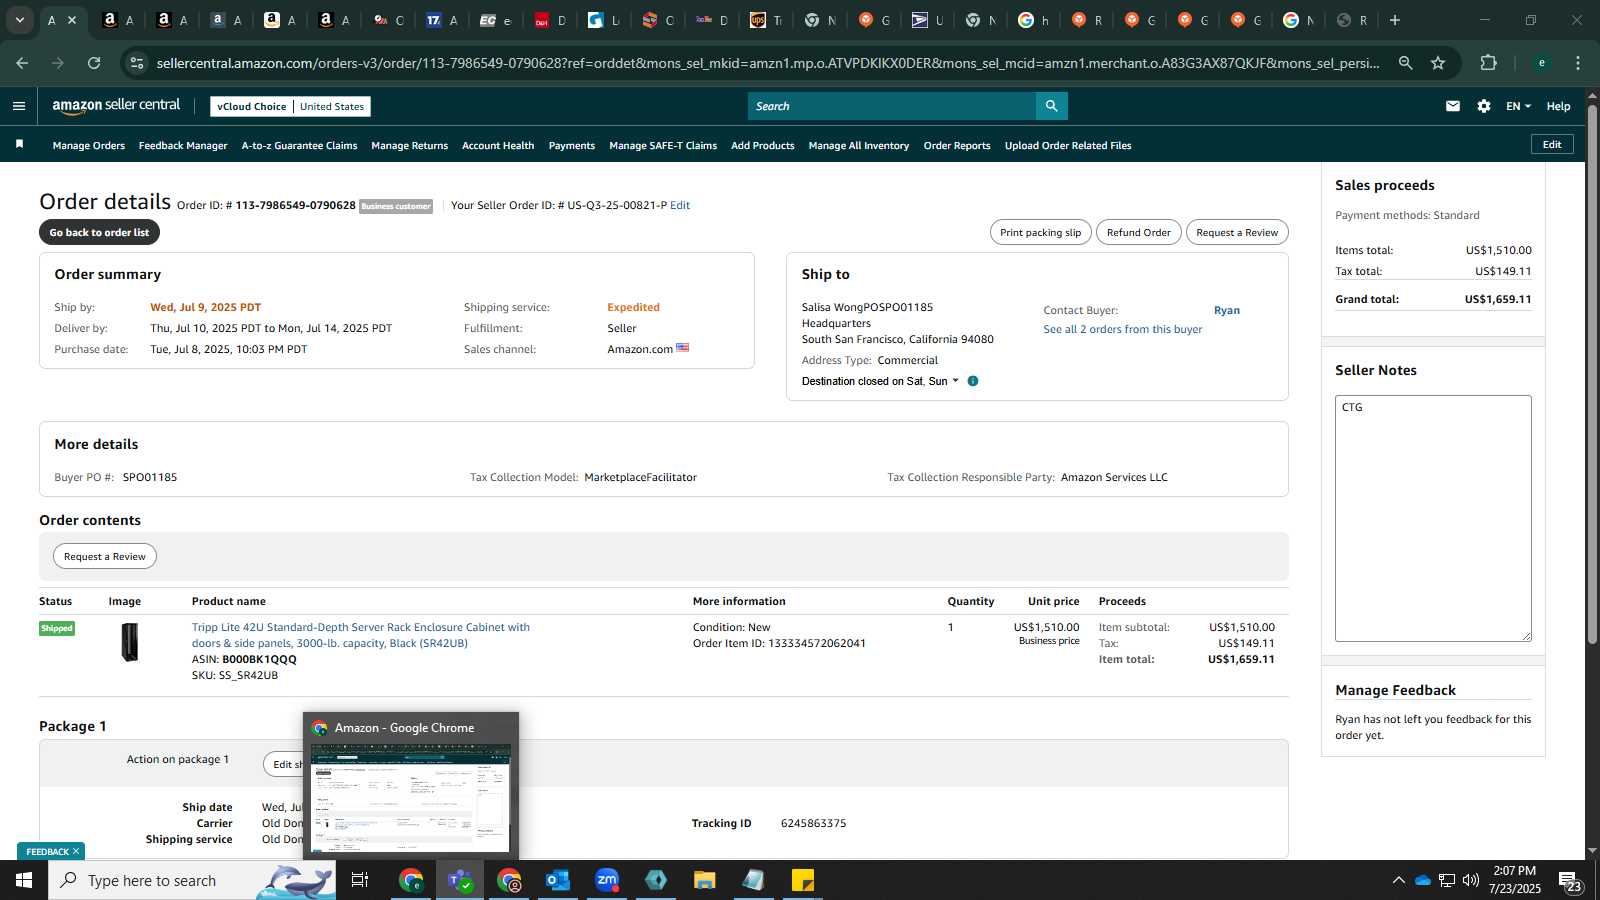Viewport: 1600px width, 900px height.
Task: Open Task View on the taskbar
Action: pos(360,880)
